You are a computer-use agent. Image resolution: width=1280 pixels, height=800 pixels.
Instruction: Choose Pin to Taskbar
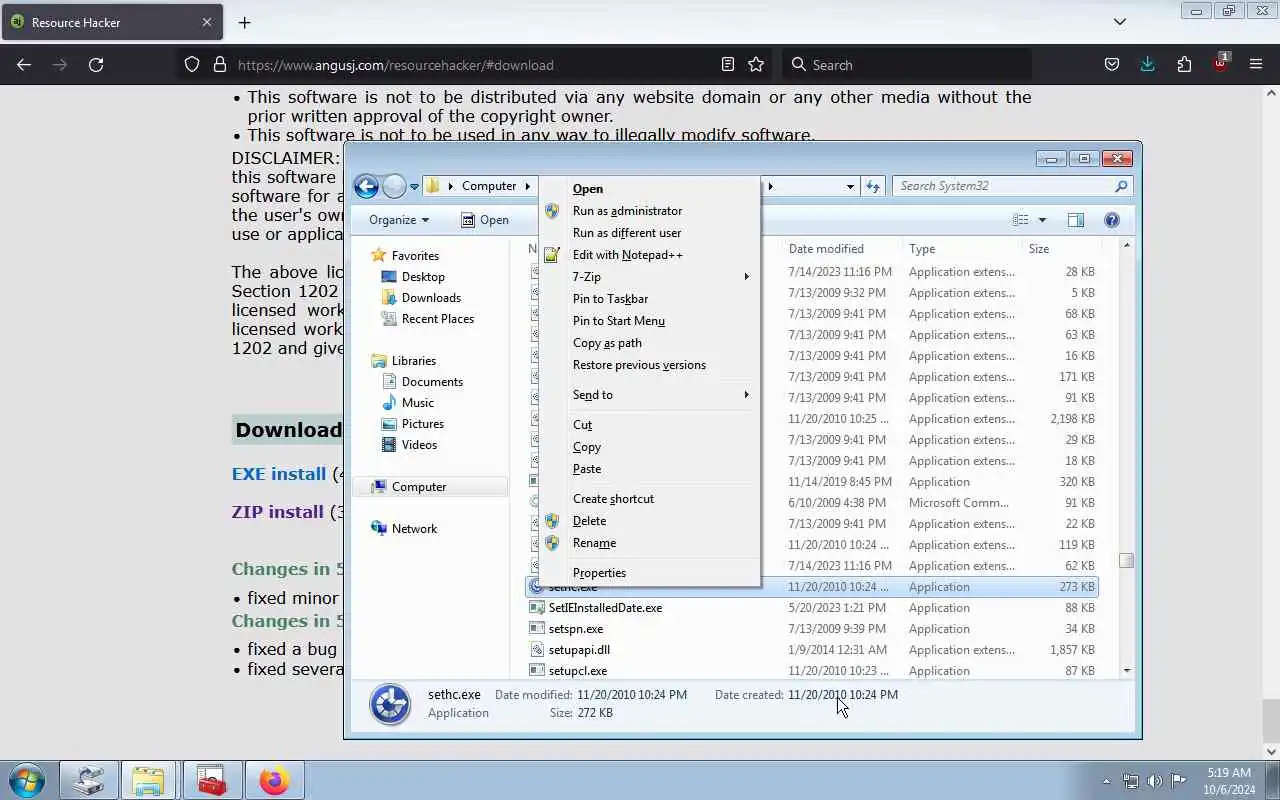click(650, 299)
